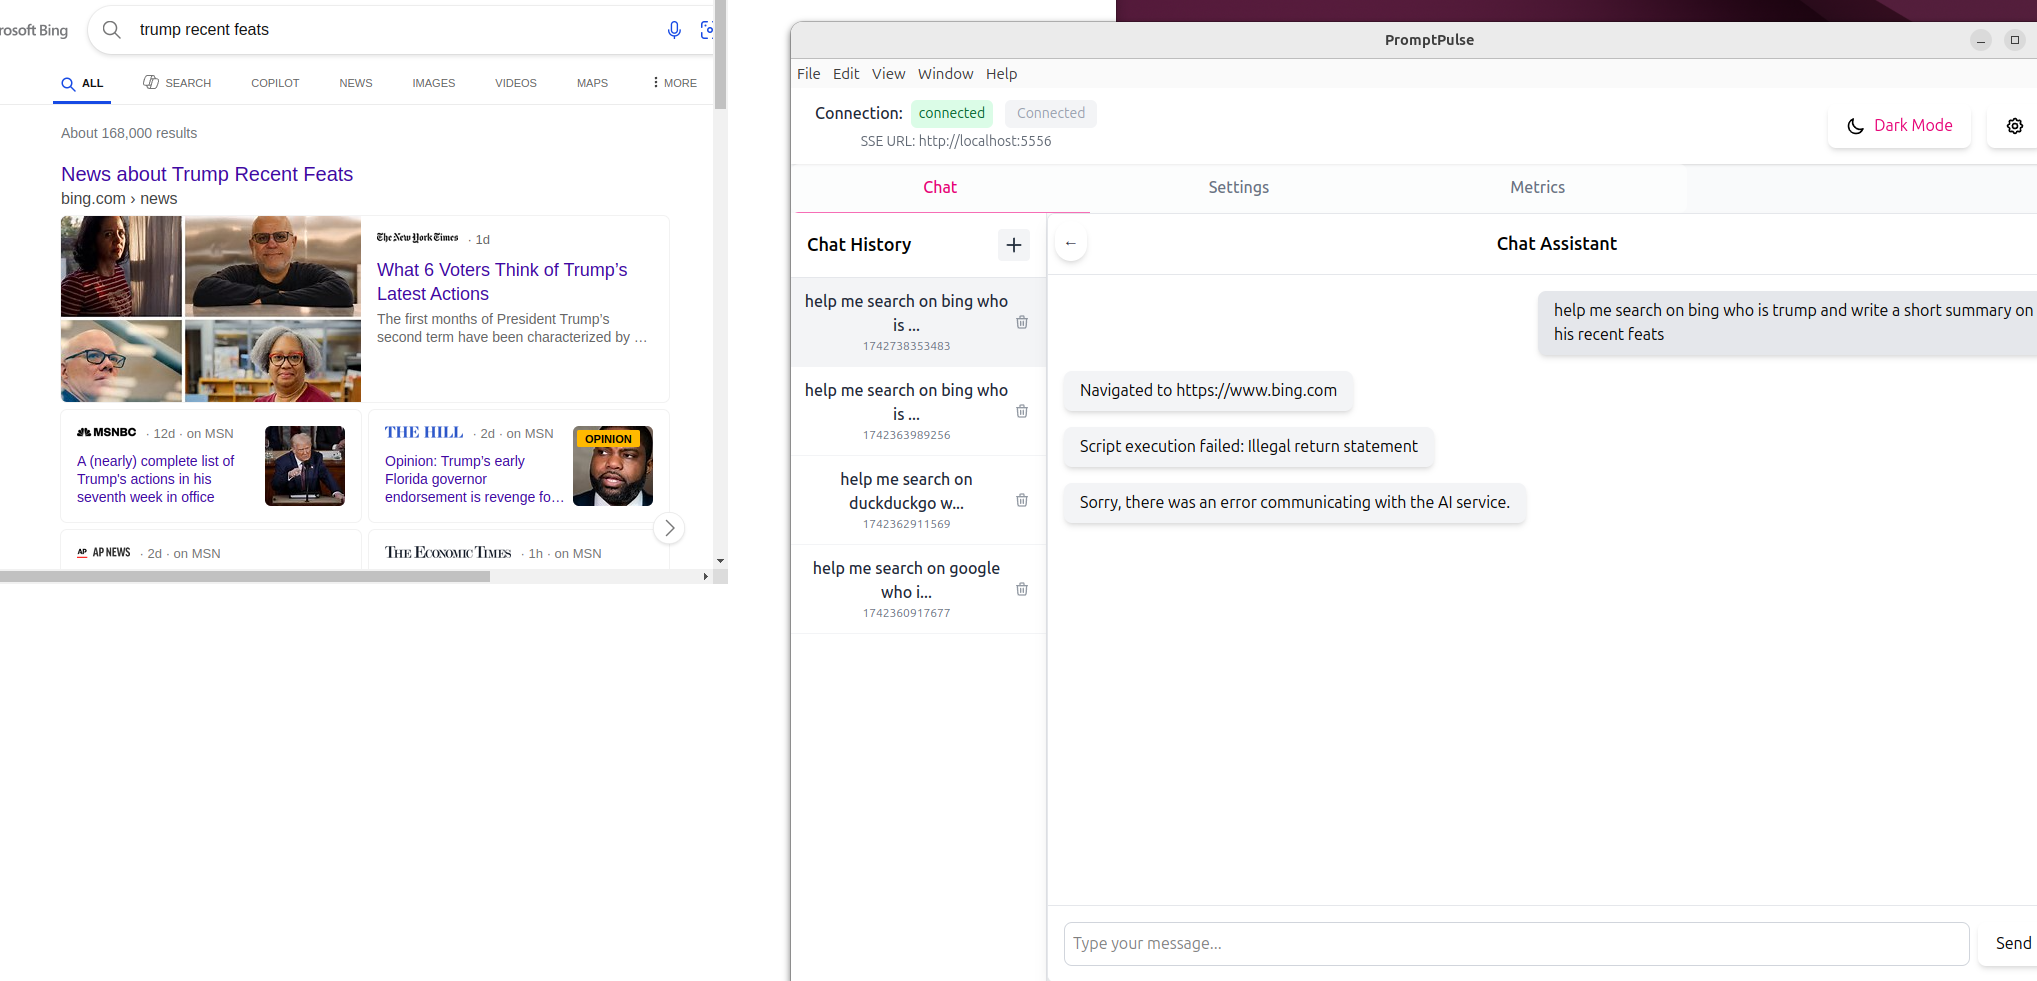Open the voter portraits collage thumbnail
The image size is (2037, 981).
pyautogui.click(x=211, y=309)
